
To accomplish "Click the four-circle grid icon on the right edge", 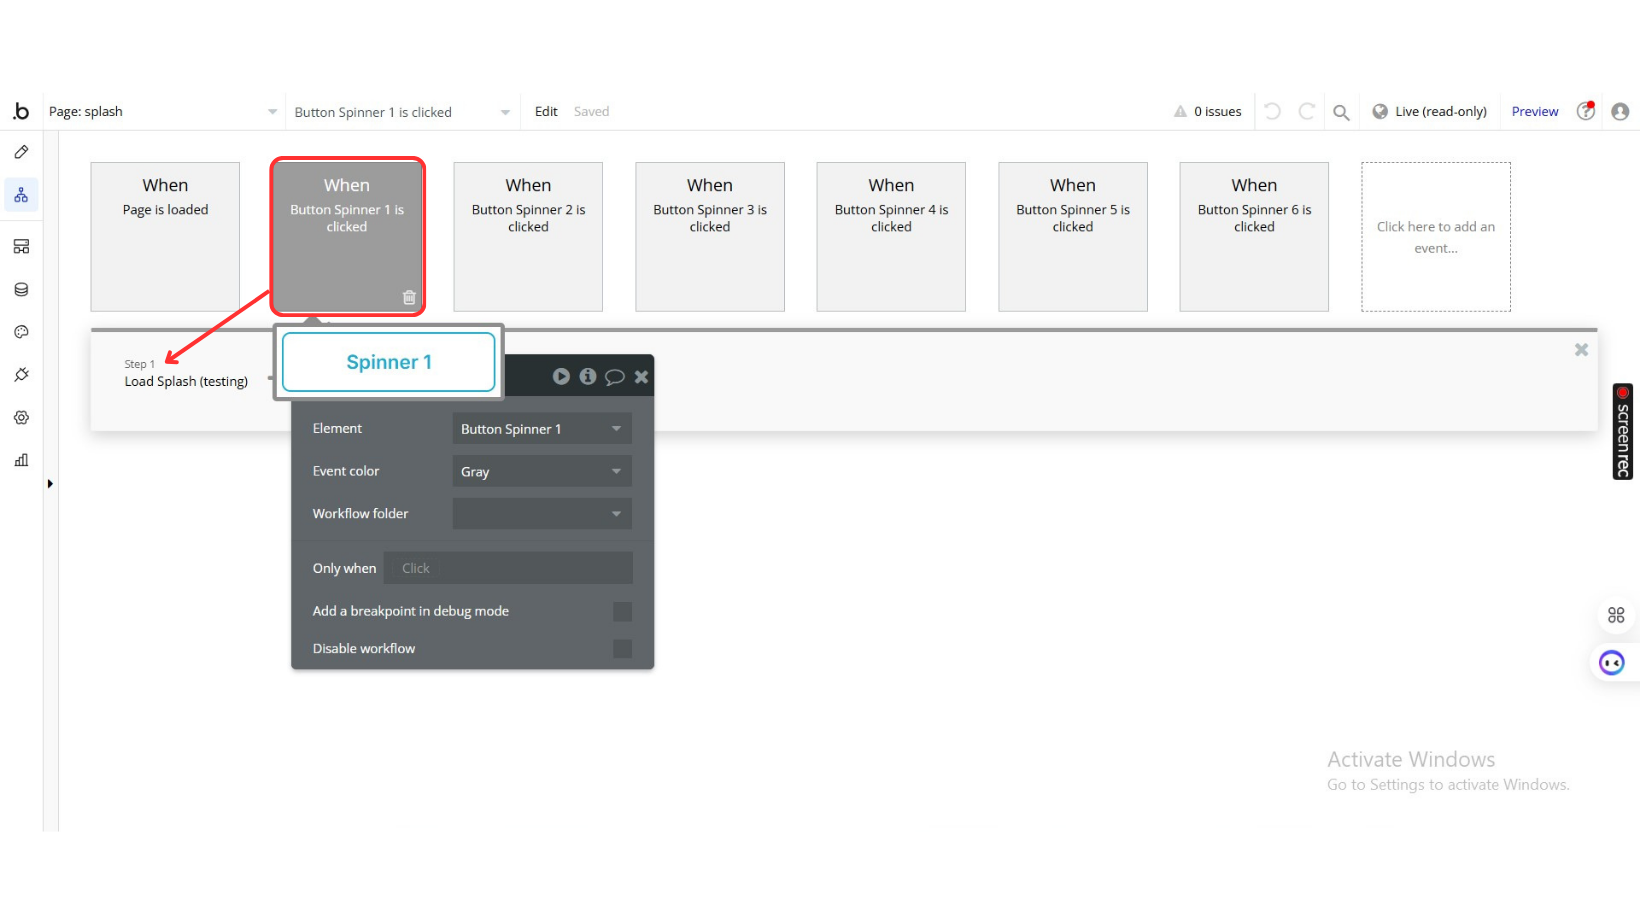I will point(1616,615).
